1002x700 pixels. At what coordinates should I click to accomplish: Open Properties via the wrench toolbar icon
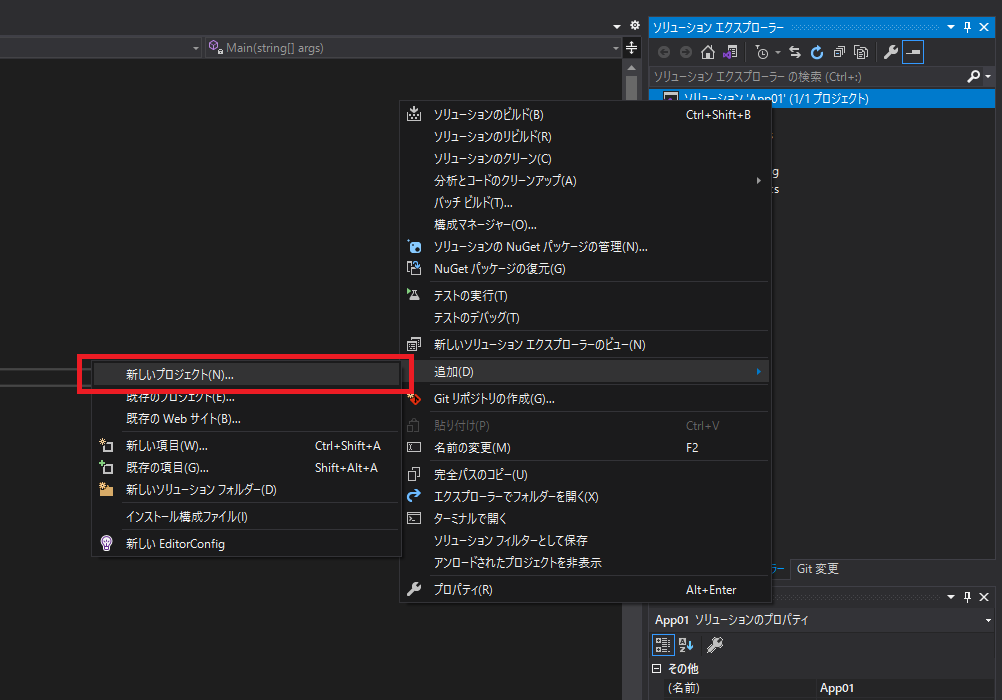pyautogui.click(x=890, y=53)
